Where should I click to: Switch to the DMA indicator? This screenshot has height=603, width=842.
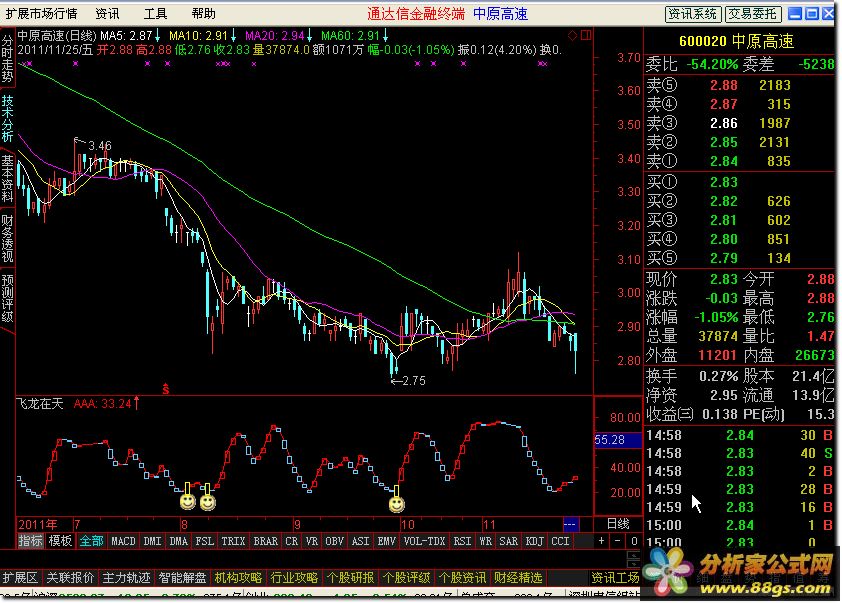pyautogui.click(x=179, y=541)
